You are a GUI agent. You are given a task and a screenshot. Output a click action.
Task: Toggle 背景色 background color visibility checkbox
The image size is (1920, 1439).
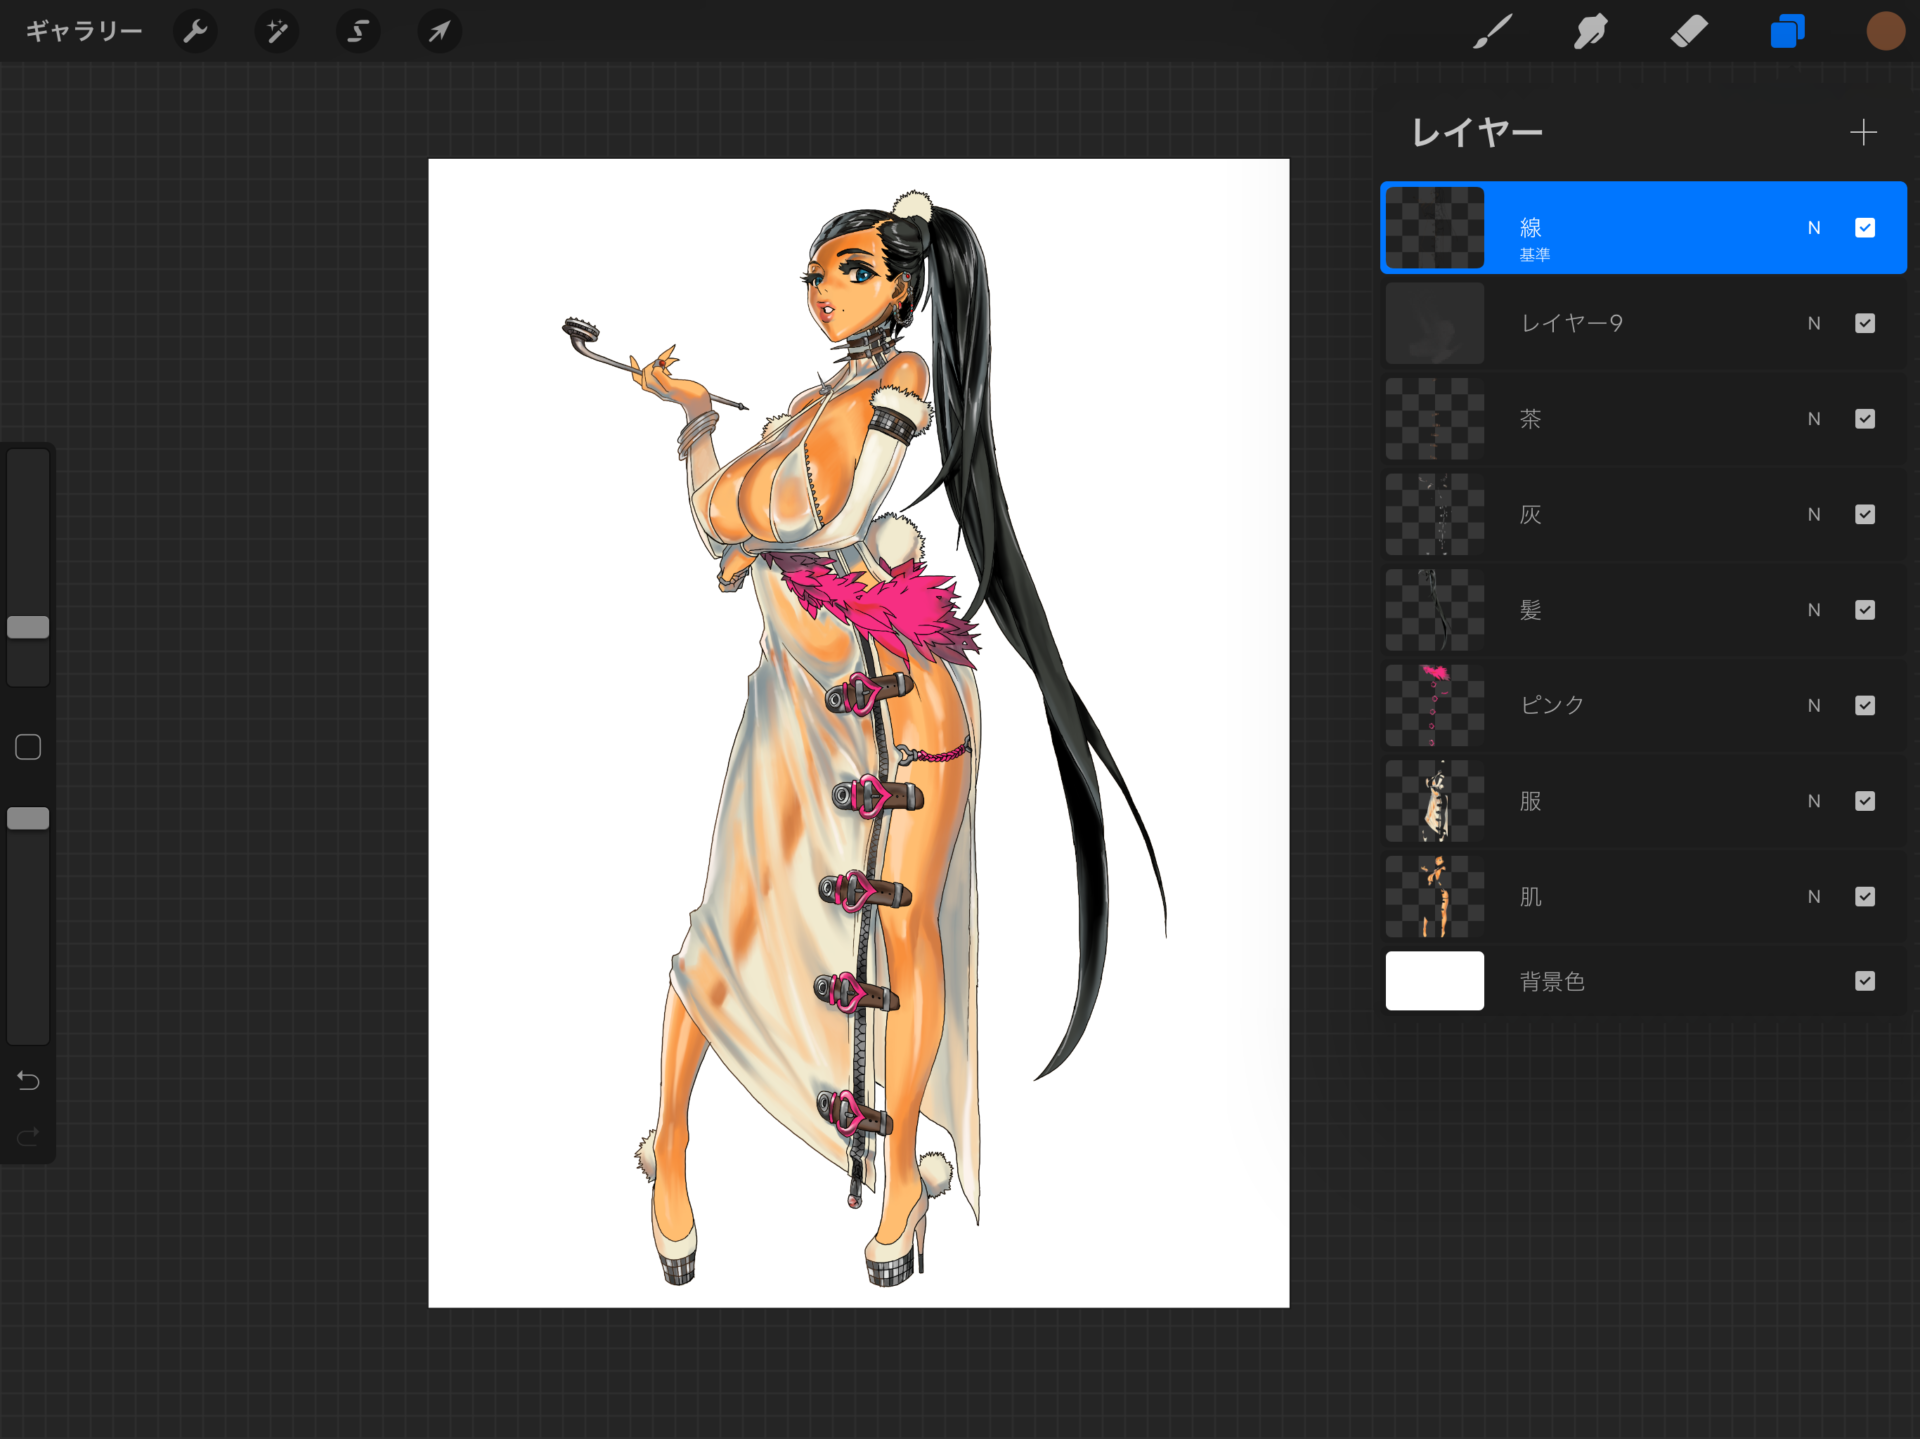(x=1865, y=981)
